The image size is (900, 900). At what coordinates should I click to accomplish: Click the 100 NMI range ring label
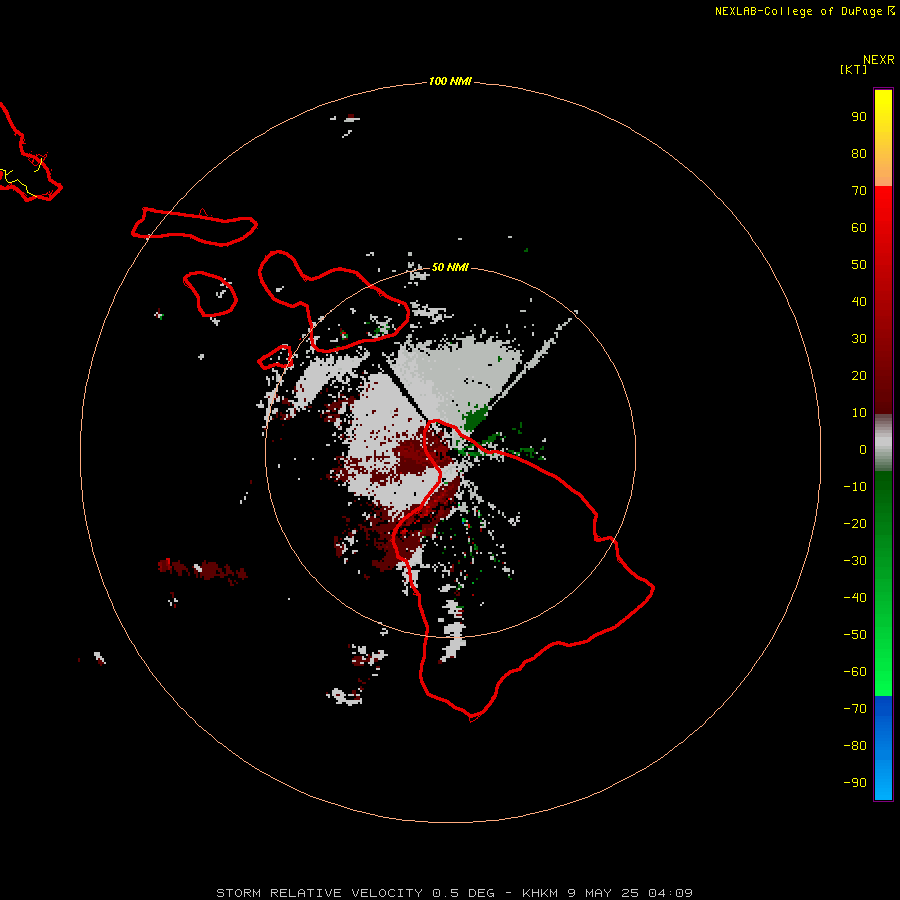tap(449, 81)
